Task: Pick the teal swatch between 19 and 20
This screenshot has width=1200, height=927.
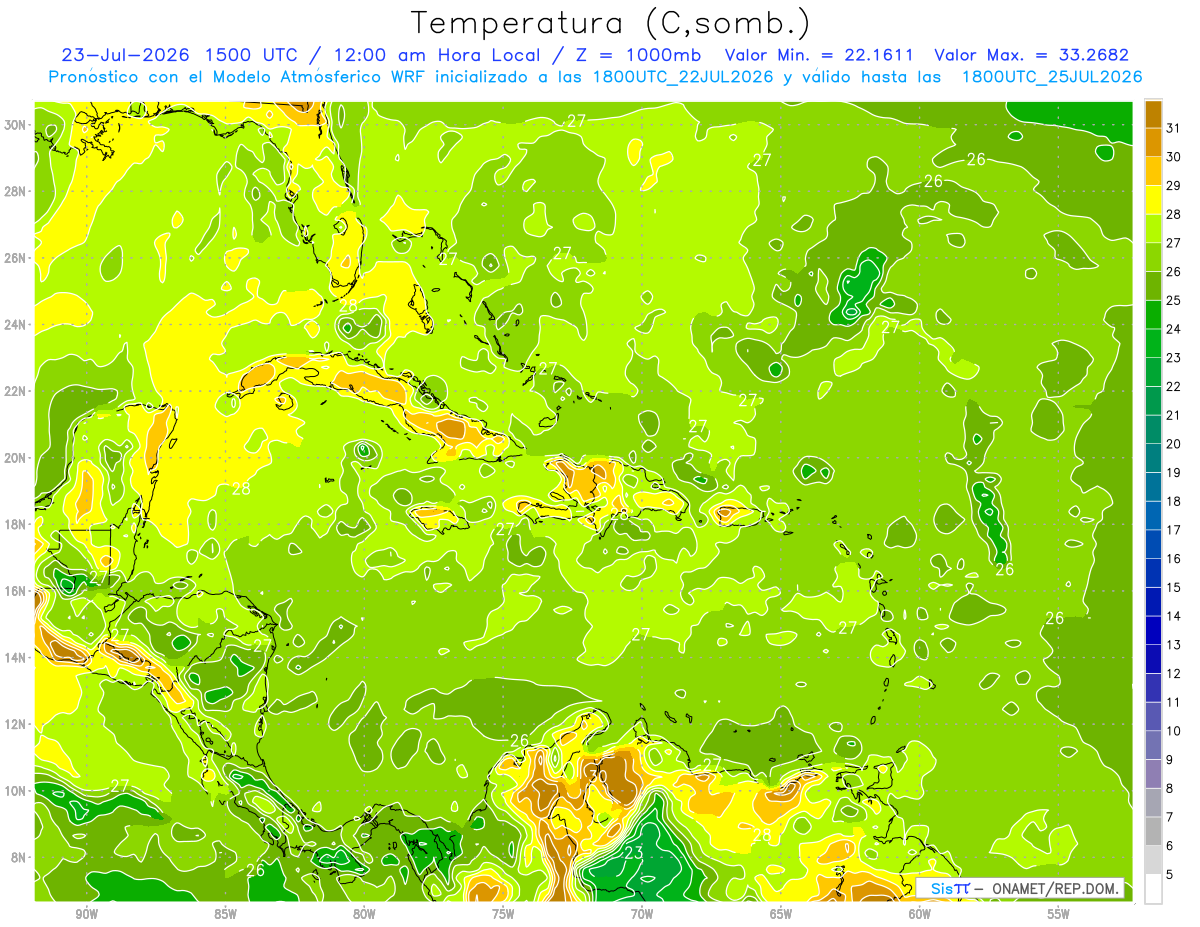Action: coord(1153,458)
